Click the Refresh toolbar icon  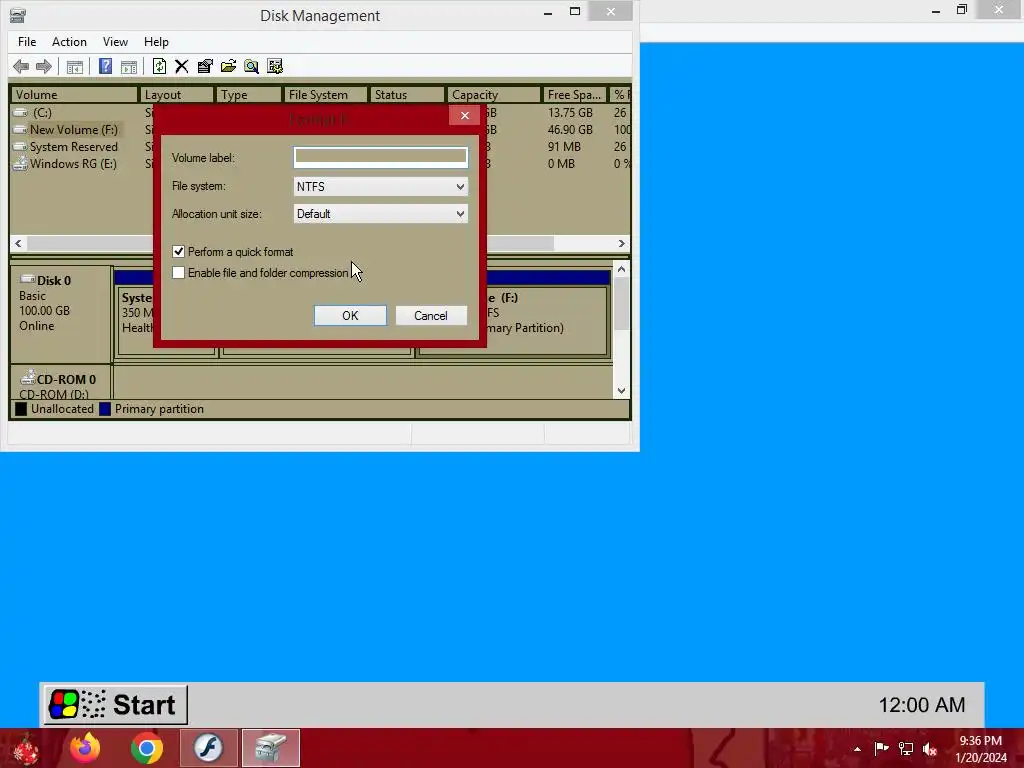point(159,66)
